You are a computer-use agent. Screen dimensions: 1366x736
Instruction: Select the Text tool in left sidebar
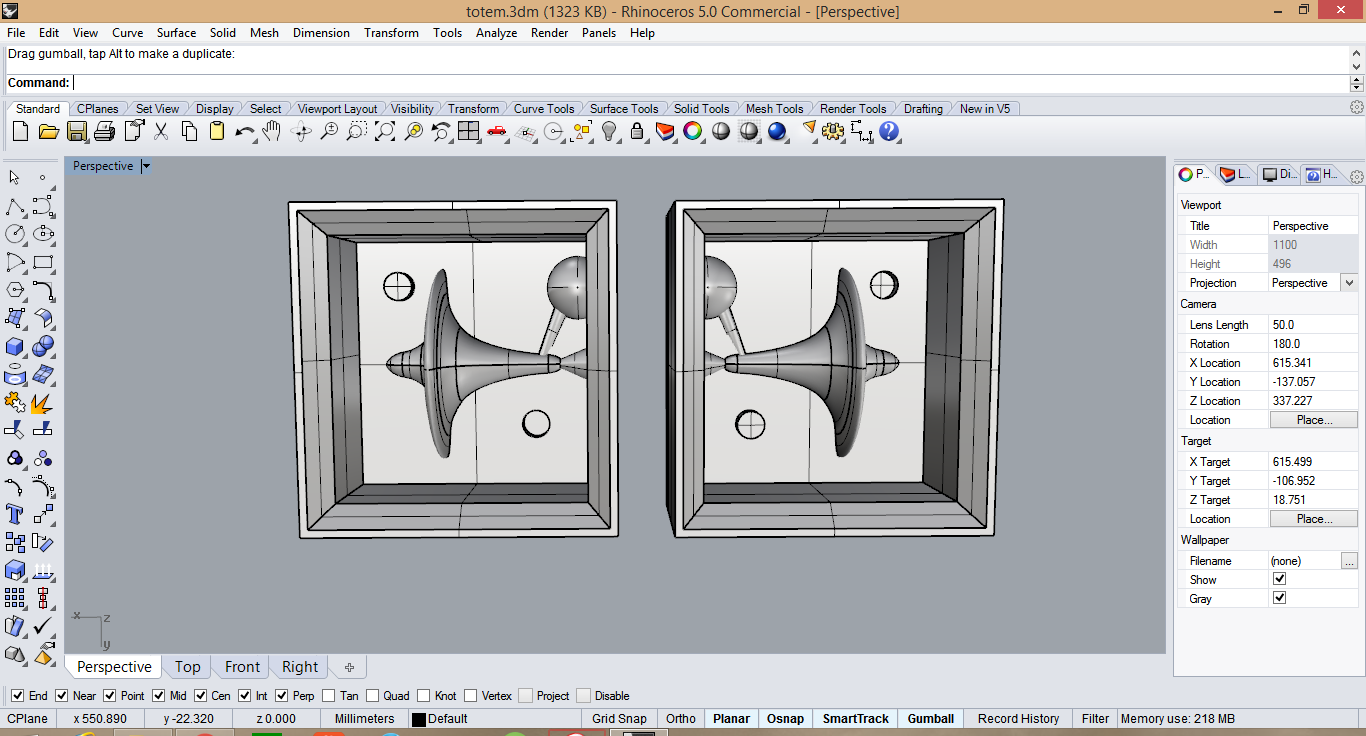pyautogui.click(x=15, y=514)
